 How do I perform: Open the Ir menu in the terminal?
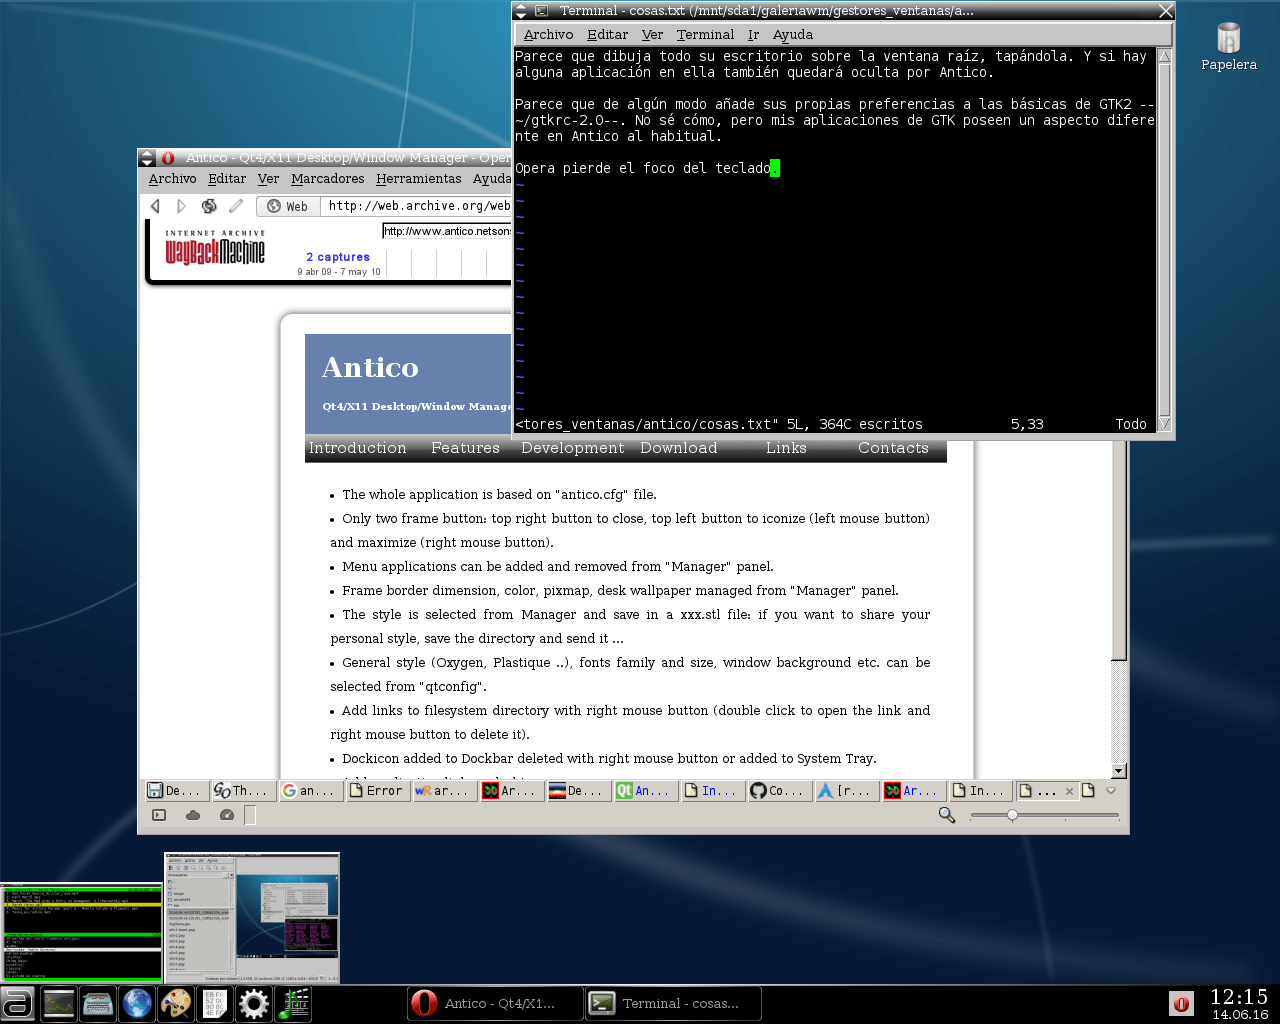point(753,35)
